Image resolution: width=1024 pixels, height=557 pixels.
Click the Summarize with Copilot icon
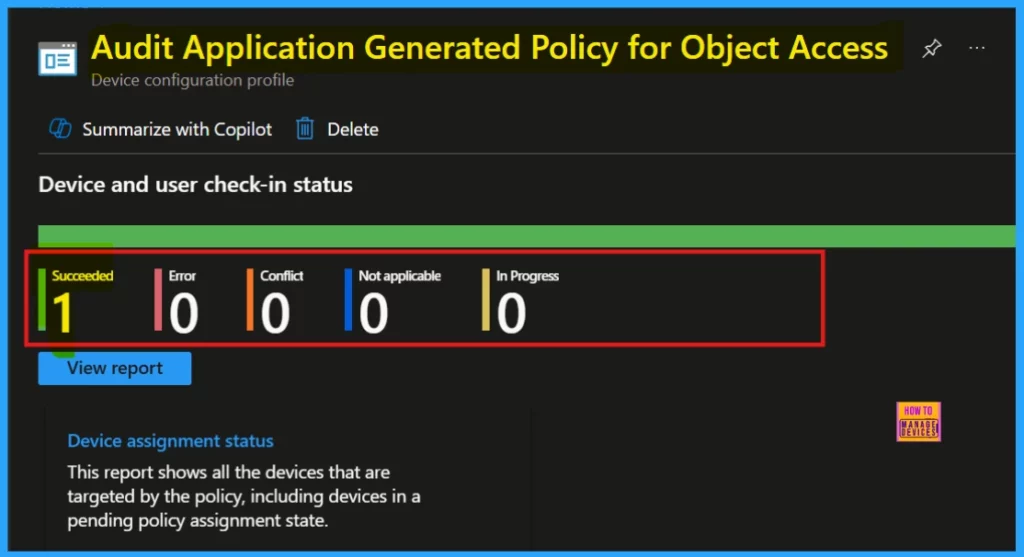(x=60, y=129)
